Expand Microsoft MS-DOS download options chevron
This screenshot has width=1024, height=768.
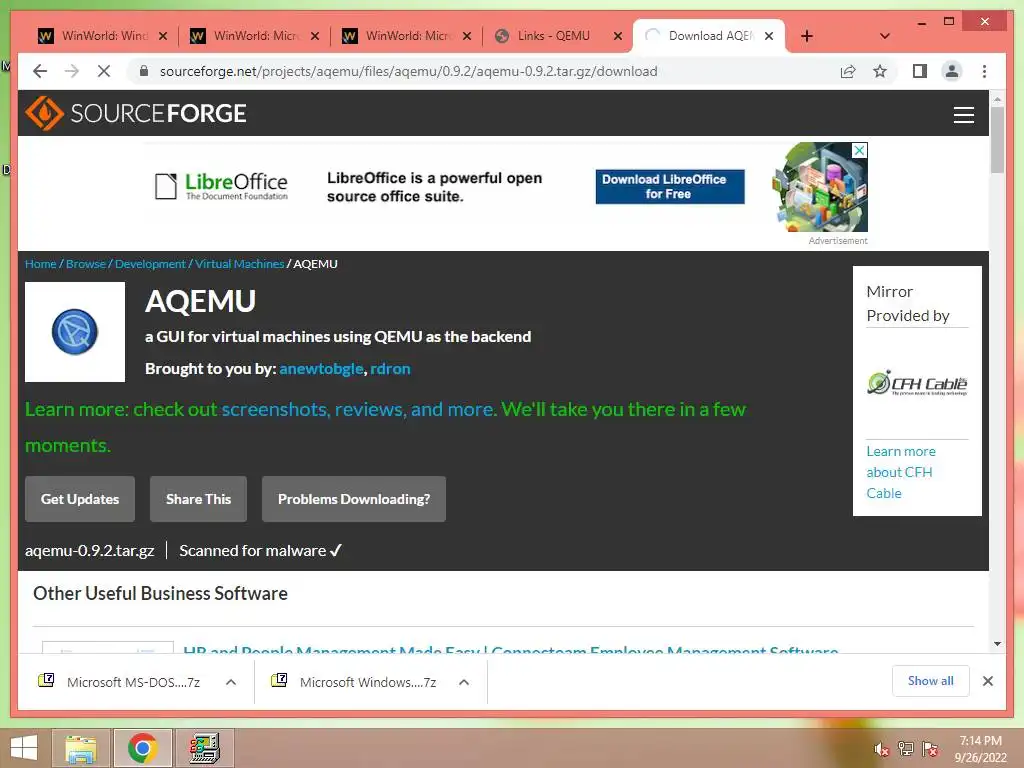(x=231, y=682)
